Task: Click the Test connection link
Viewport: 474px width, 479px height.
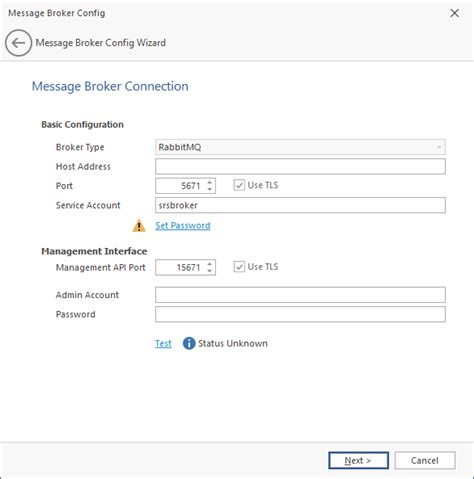Action: (163, 343)
